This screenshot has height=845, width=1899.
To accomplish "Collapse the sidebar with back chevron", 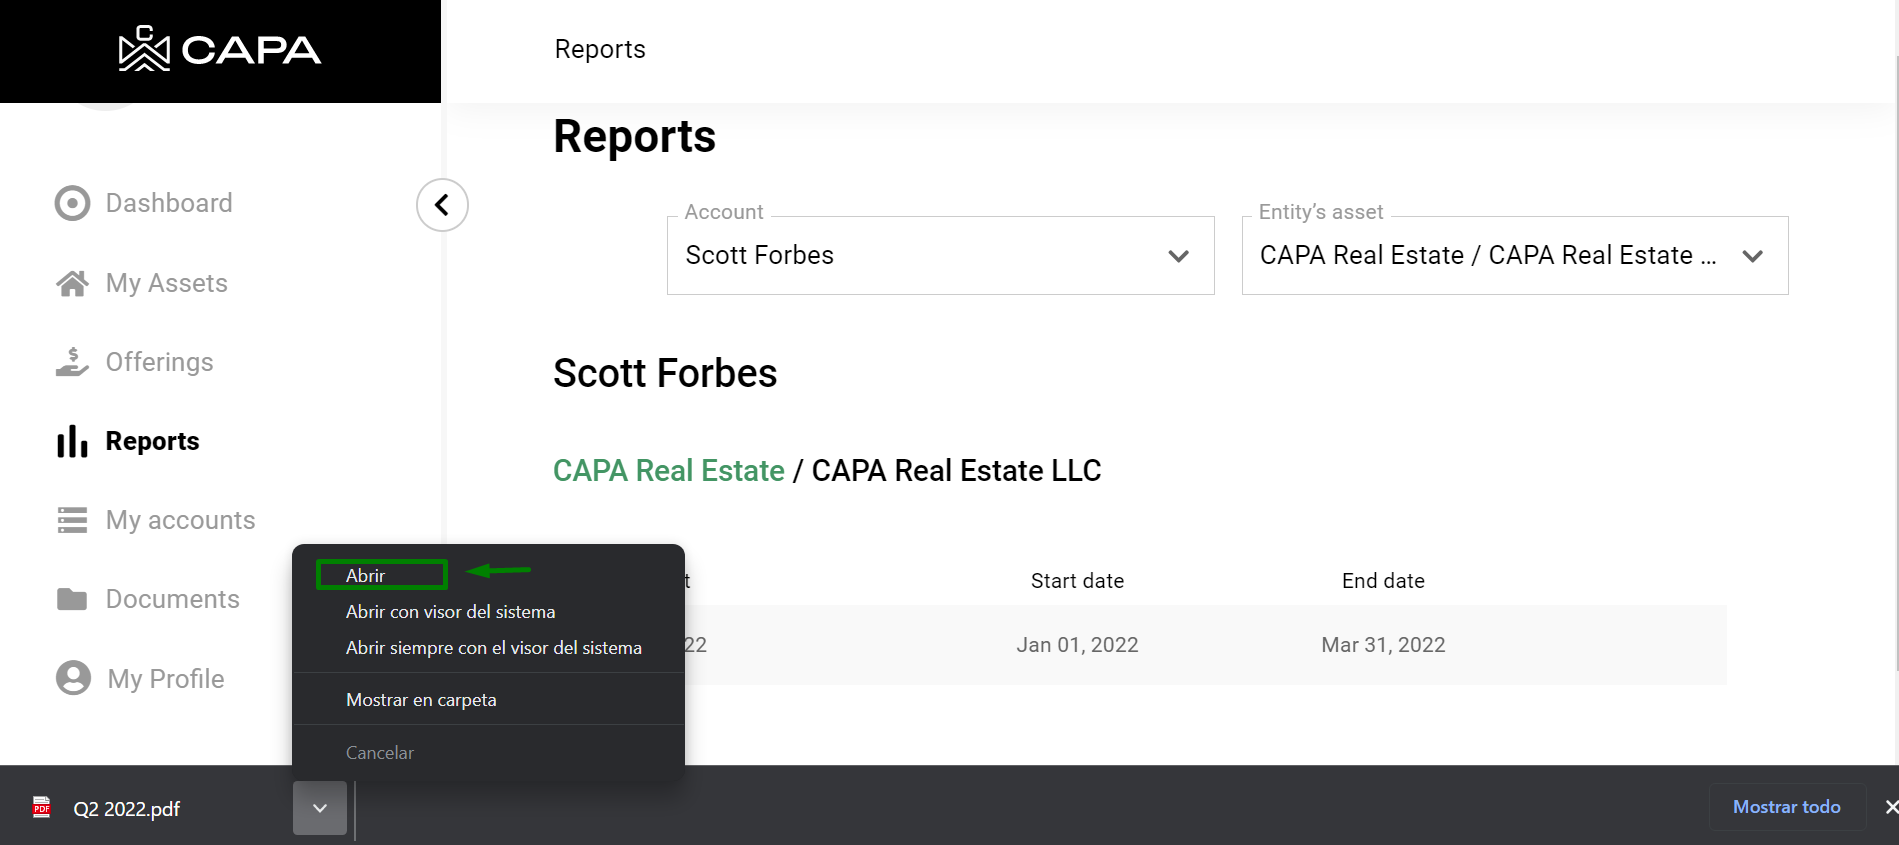I will [x=442, y=205].
